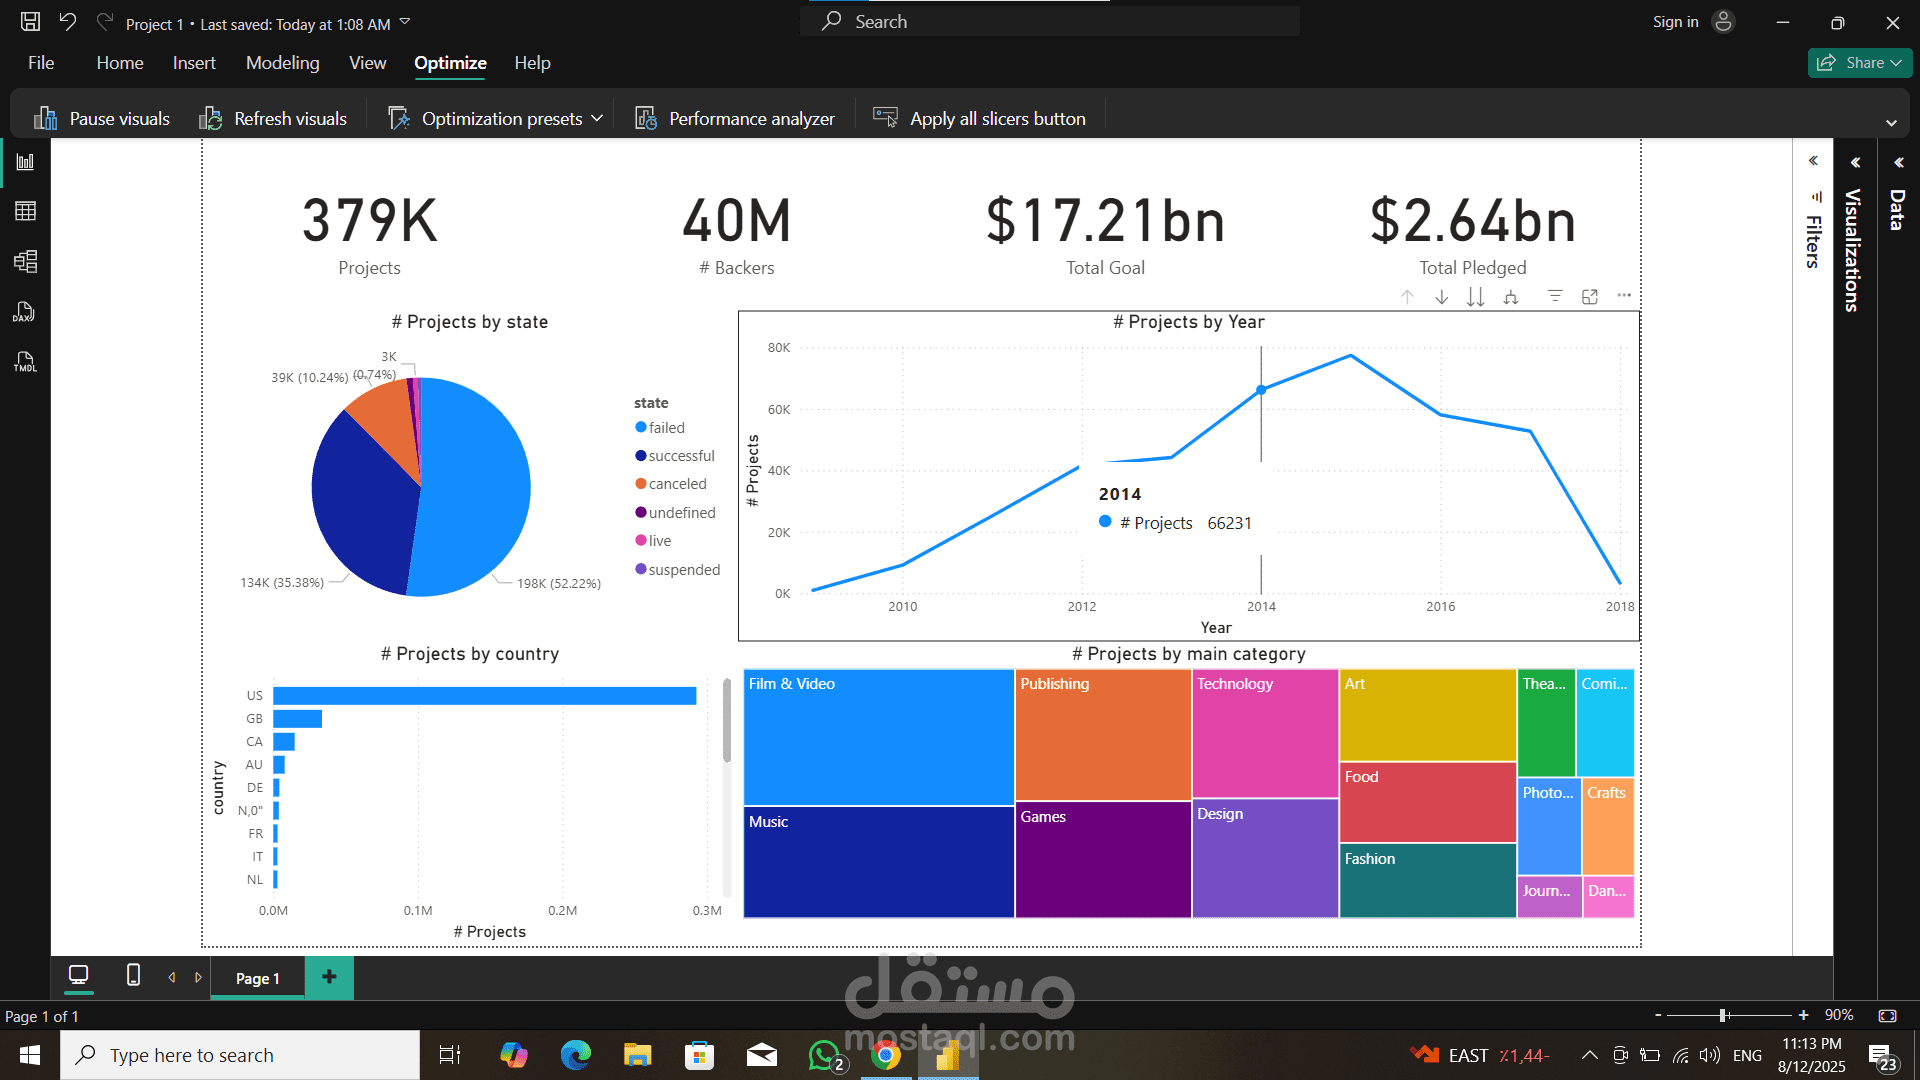Viewport: 1920px width, 1080px height.
Task: Click the Share button
Action: pyautogui.click(x=1859, y=63)
